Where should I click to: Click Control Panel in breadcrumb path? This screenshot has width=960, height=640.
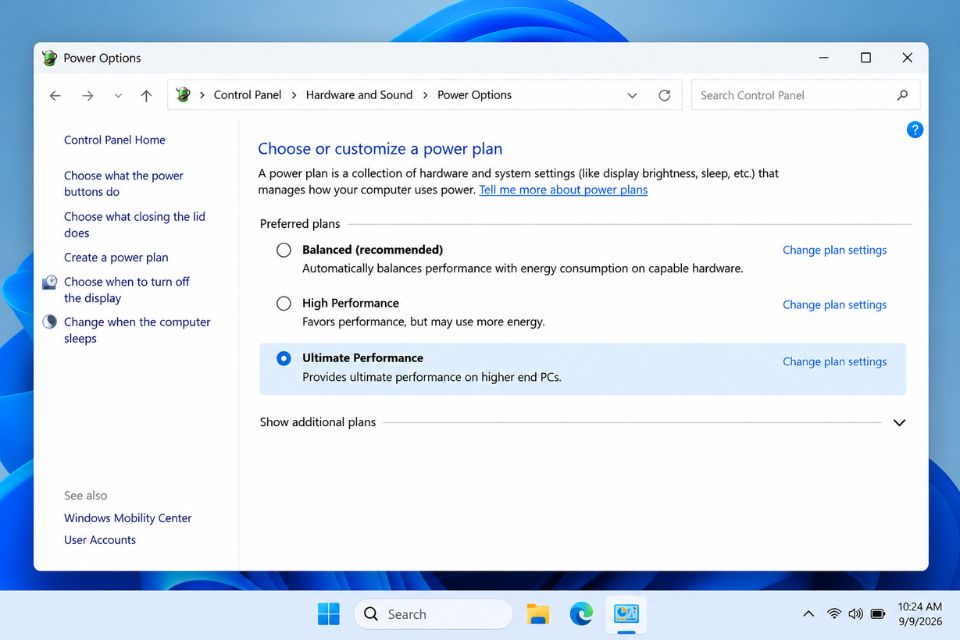(247, 95)
